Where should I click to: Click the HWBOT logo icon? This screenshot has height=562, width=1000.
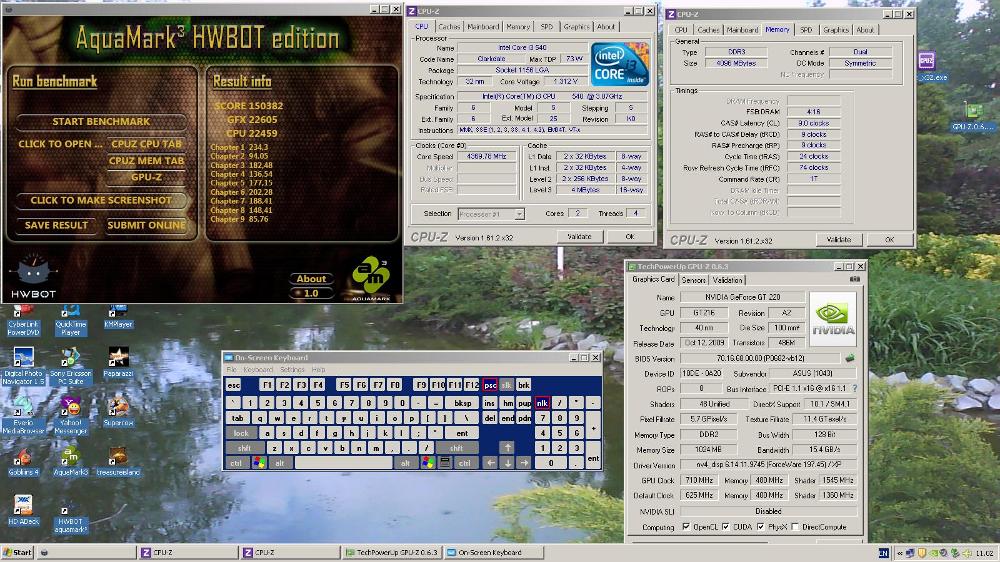click(33, 276)
